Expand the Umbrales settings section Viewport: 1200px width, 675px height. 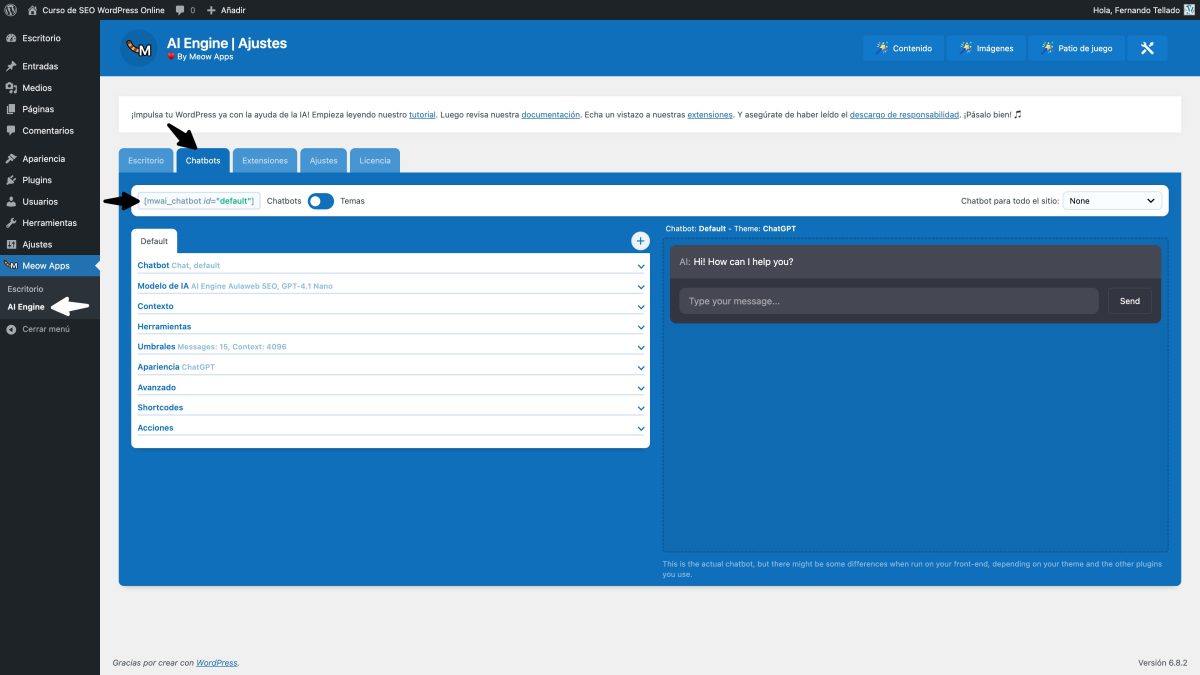pyautogui.click(x=390, y=346)
